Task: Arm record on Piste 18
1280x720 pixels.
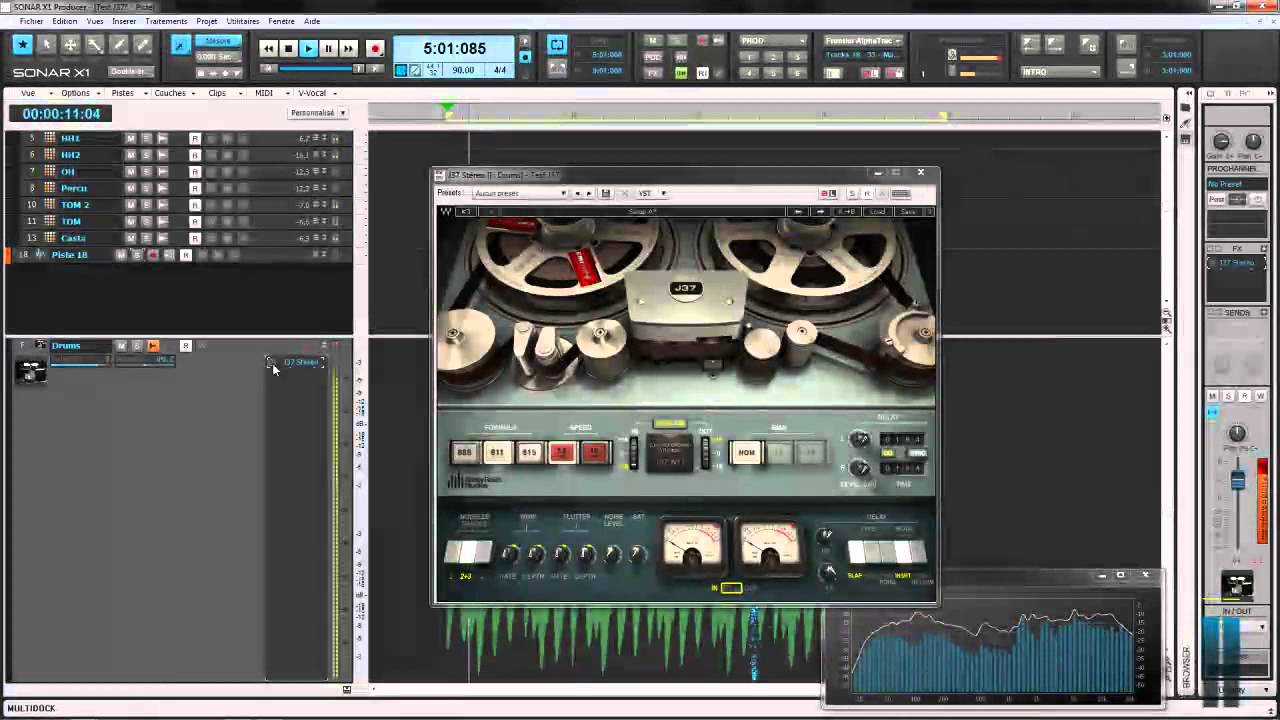Action: (x=153, y=255)
